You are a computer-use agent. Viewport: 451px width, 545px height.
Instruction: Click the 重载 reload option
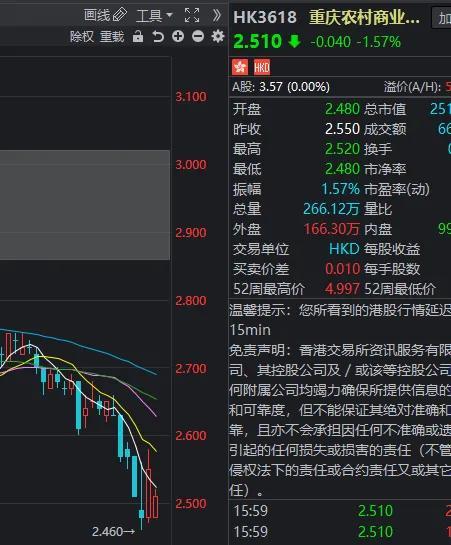coord(112,36)
